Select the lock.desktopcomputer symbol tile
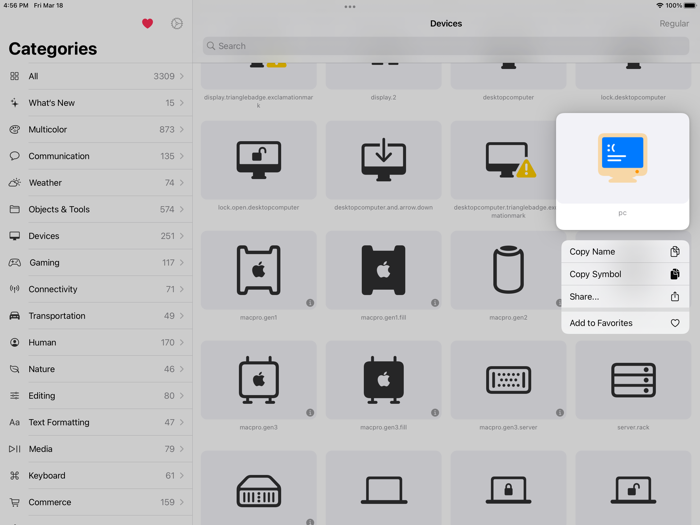700x525 pixels. (x=633, y=76)
